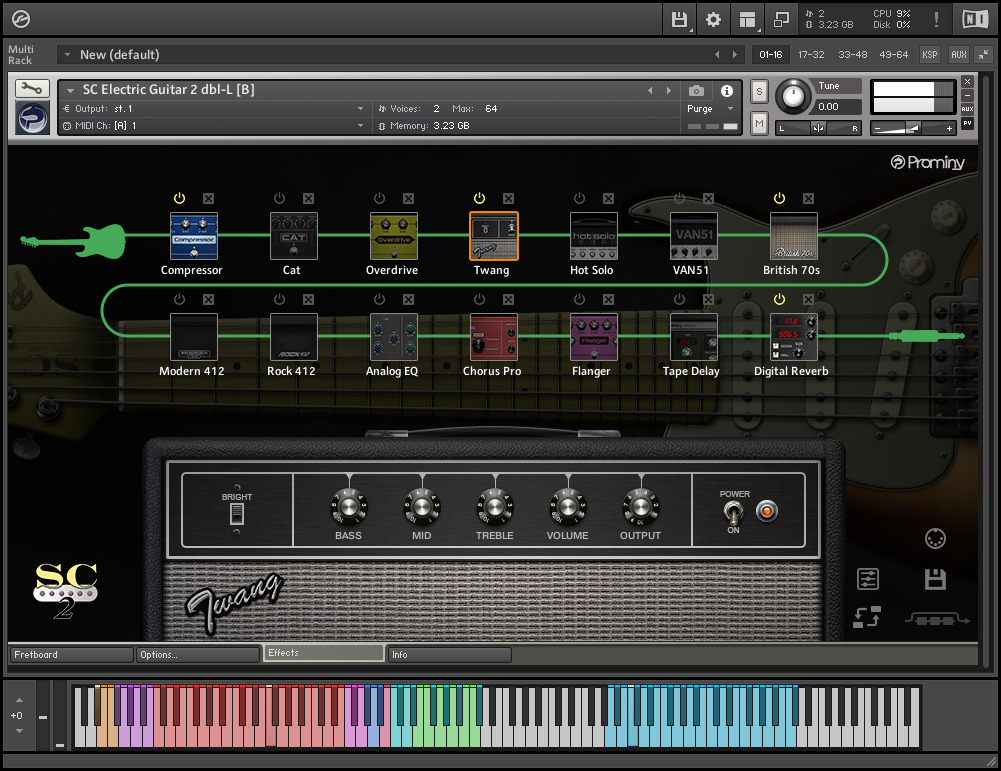Screen dimensions: 1001x771
Task: Toggle the Cat pedal power button
Action: [280, 198]
